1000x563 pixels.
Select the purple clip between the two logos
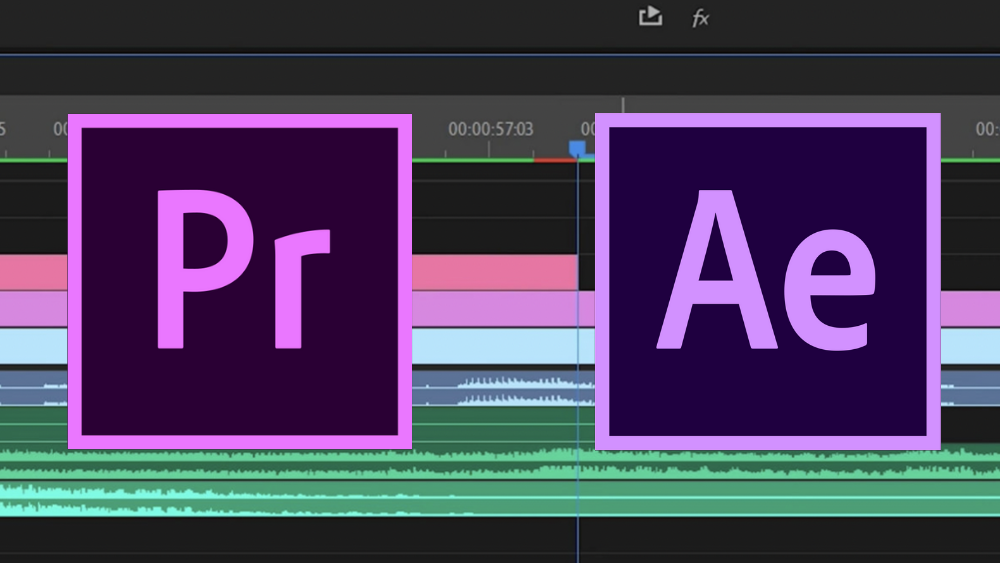502,309
